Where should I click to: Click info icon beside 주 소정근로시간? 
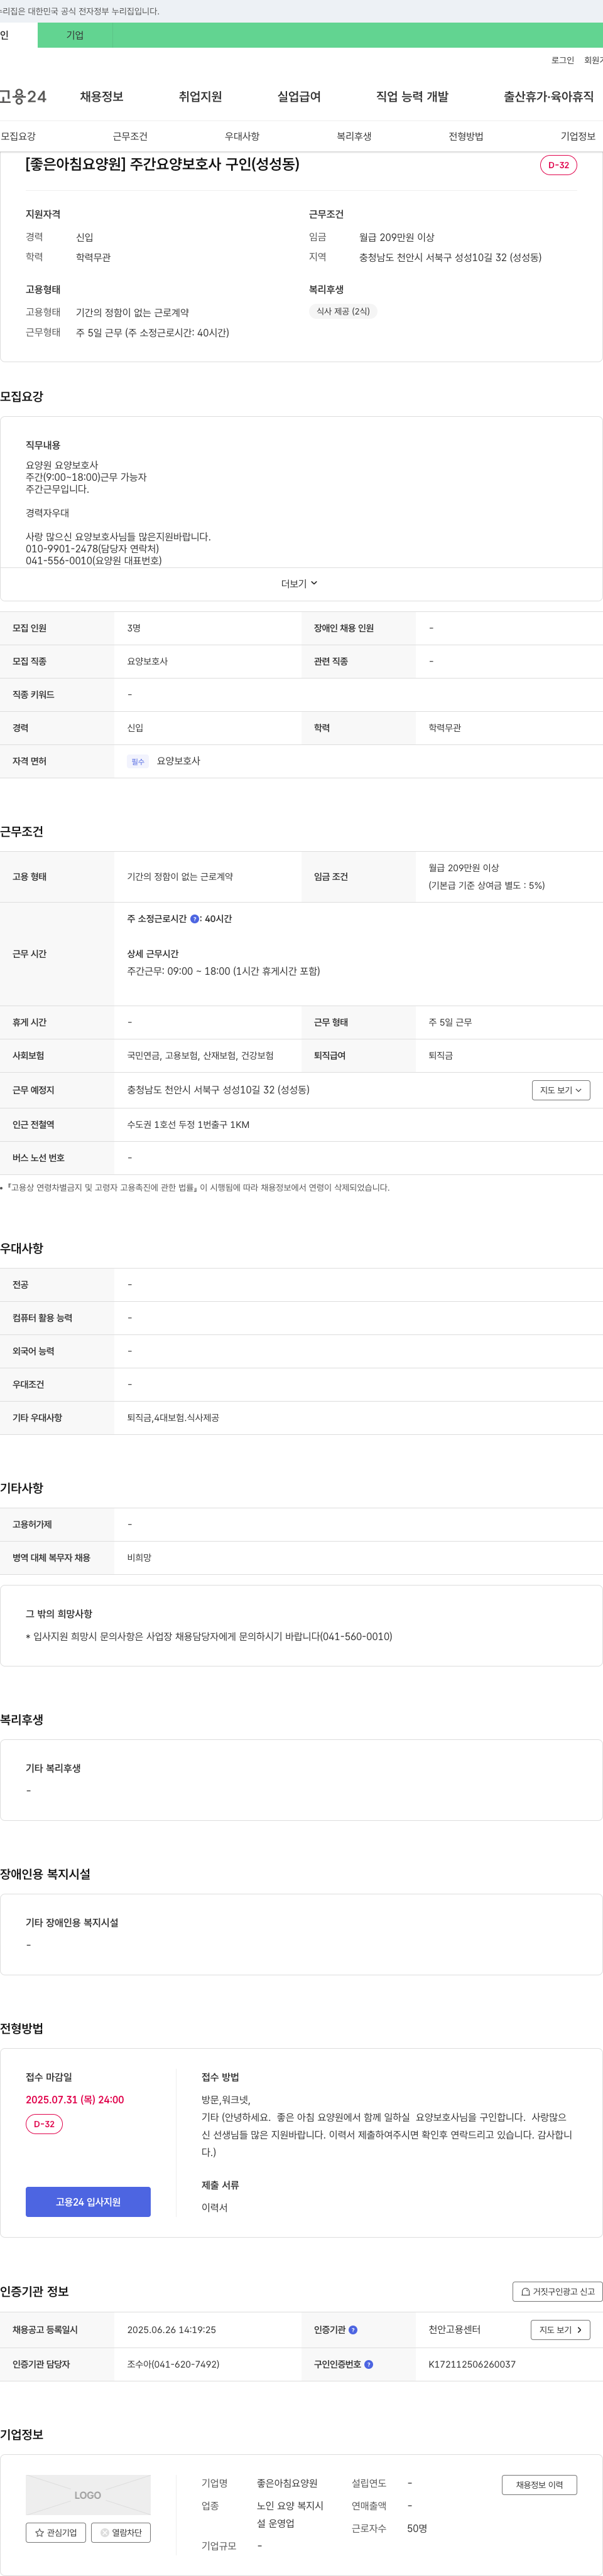click(x=194, y=918)
